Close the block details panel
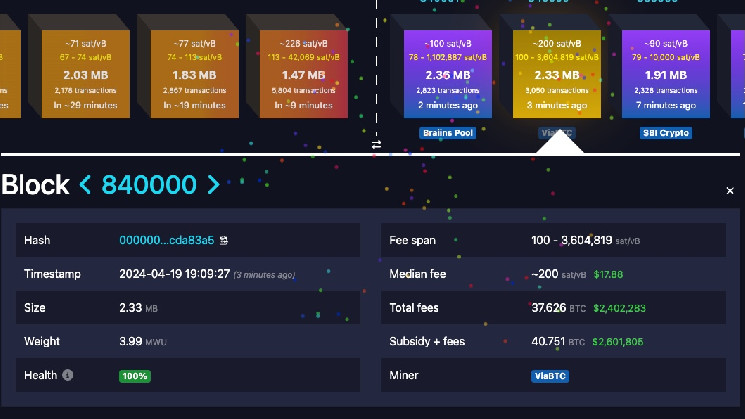The image size is (745, 419). [x=730, y=190]
